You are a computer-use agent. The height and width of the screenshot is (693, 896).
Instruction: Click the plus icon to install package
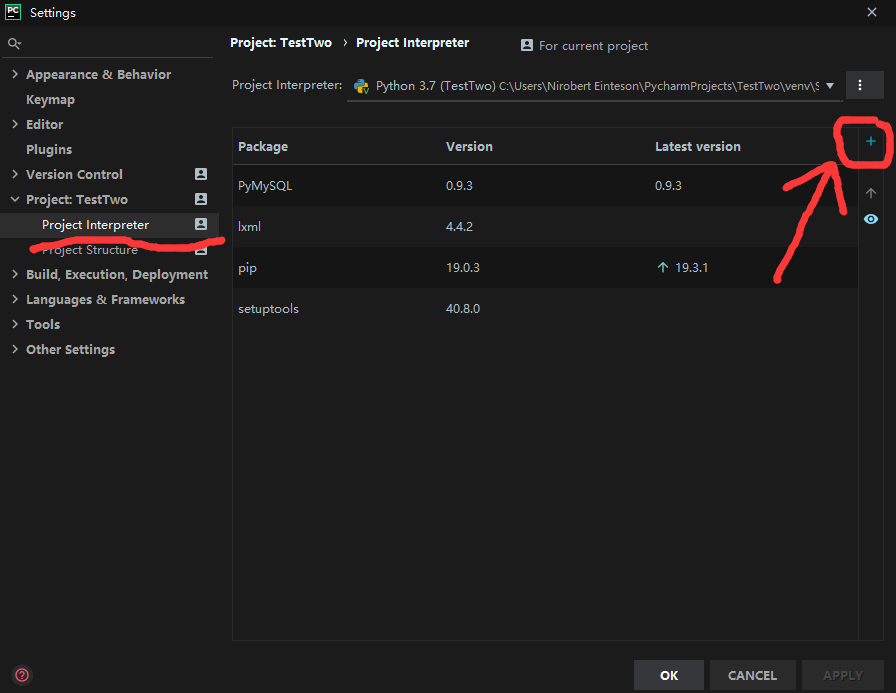[x=870, y=142]
